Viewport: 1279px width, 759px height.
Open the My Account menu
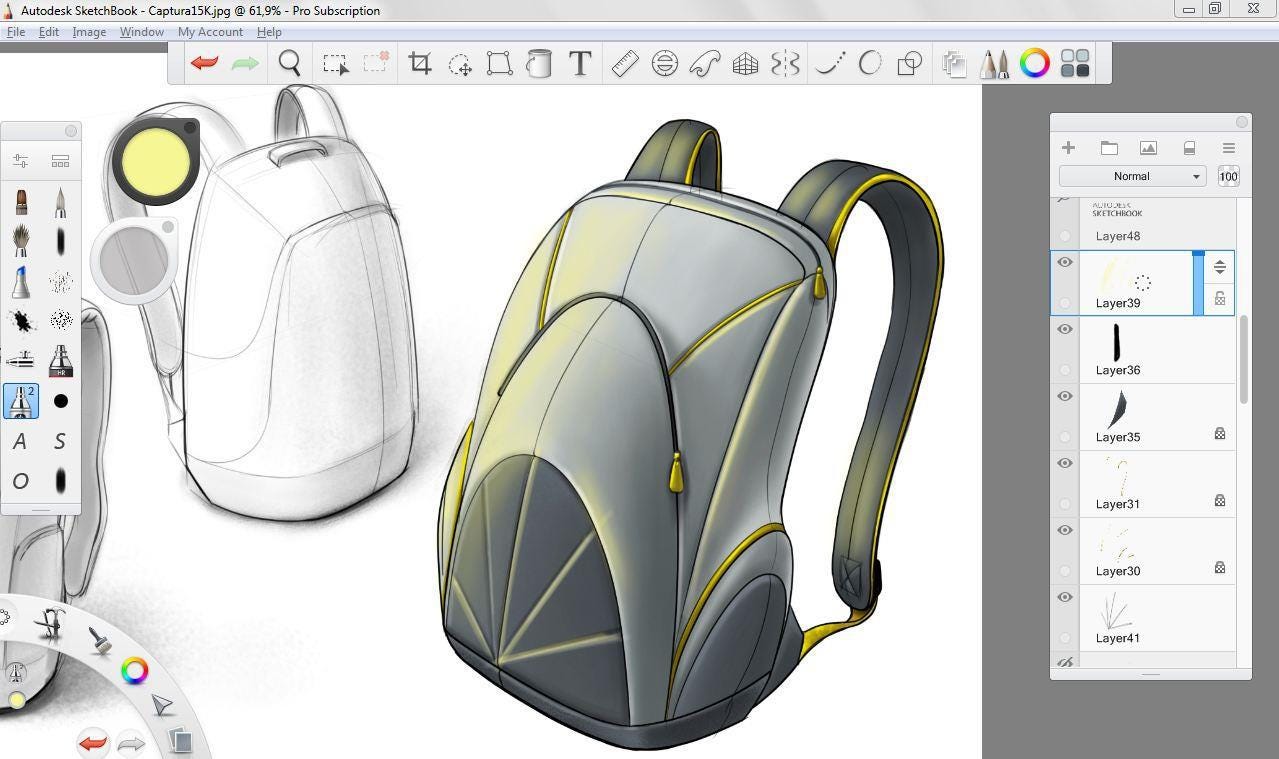click(x=210, y=32)
